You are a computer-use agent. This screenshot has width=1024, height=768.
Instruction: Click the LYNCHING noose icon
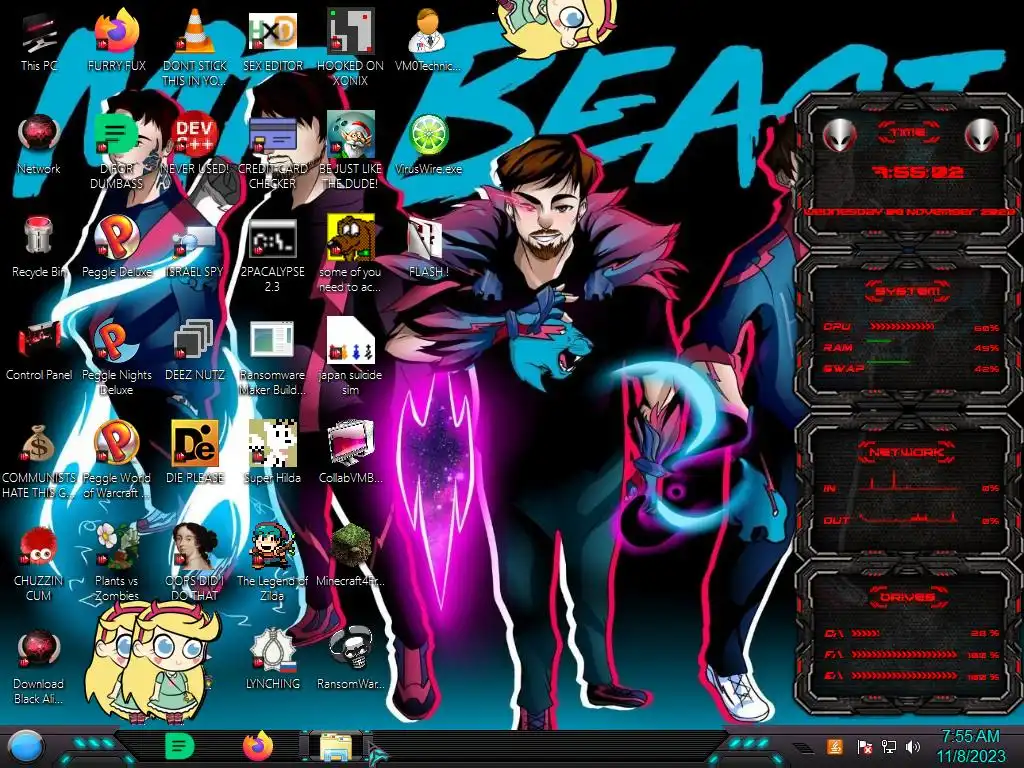[x=272, y=650]
